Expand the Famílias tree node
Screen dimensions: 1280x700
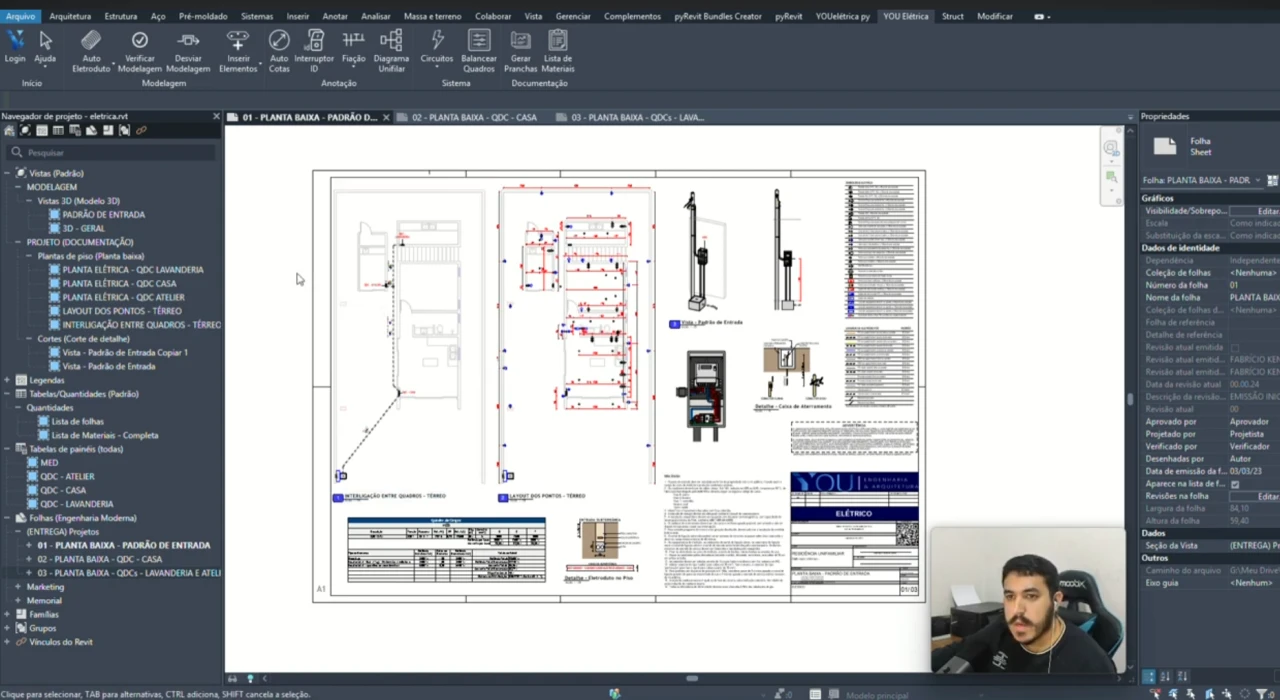[7, 615]
